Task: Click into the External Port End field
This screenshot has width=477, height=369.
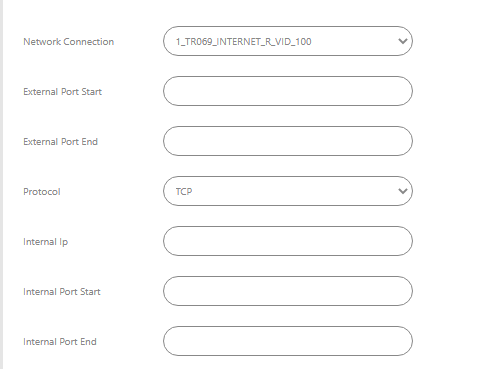Action: tap(288, 141)
